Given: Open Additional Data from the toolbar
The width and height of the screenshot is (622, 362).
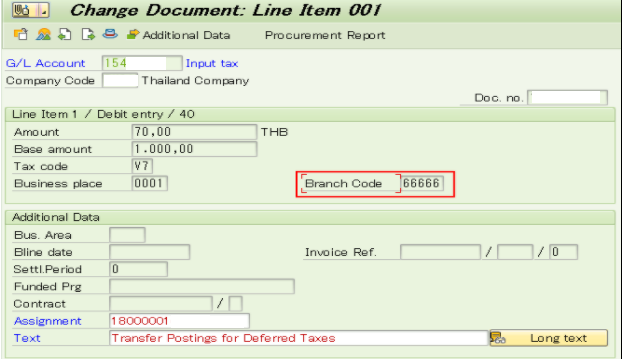Looking at the screenshot, I should tap(178, 35).
